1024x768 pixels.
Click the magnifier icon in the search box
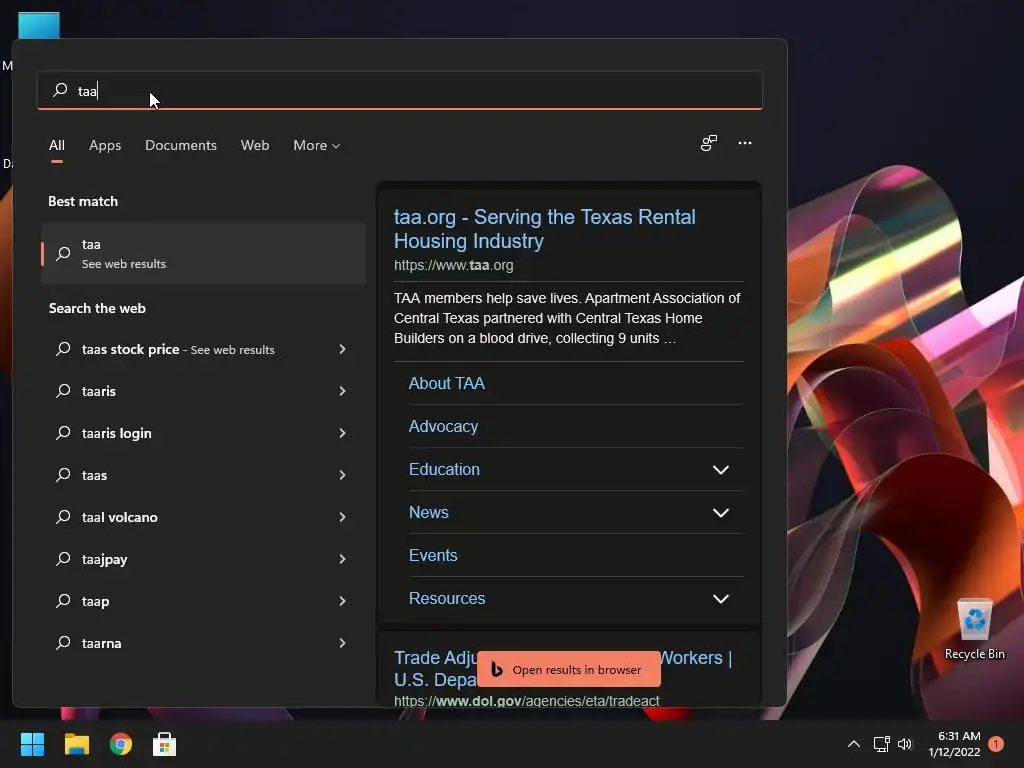pos(60,89)
